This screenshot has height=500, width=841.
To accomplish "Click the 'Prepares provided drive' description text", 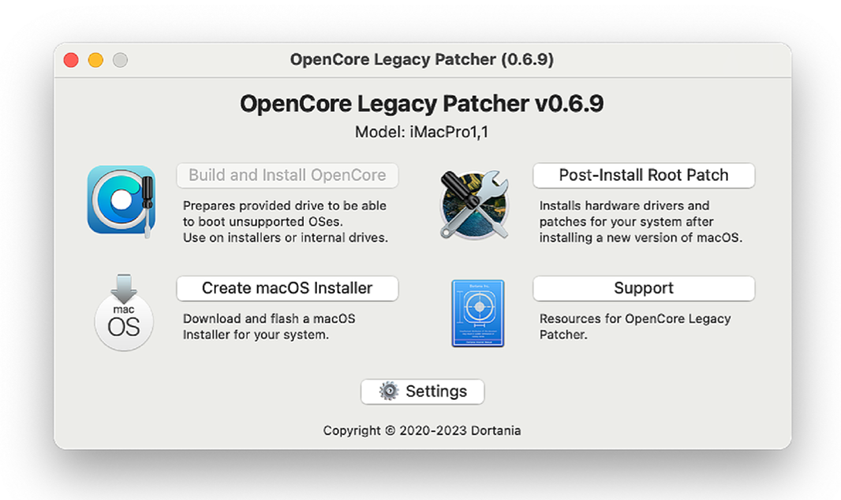I will (x=285, y=221).
